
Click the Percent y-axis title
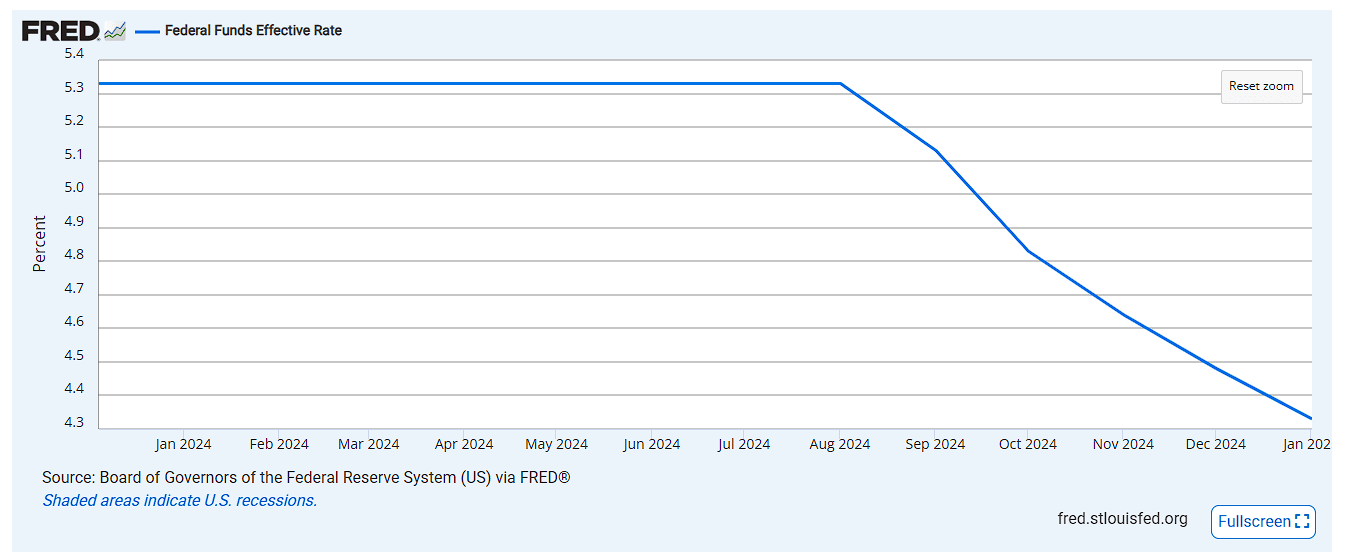click(40, 243)
